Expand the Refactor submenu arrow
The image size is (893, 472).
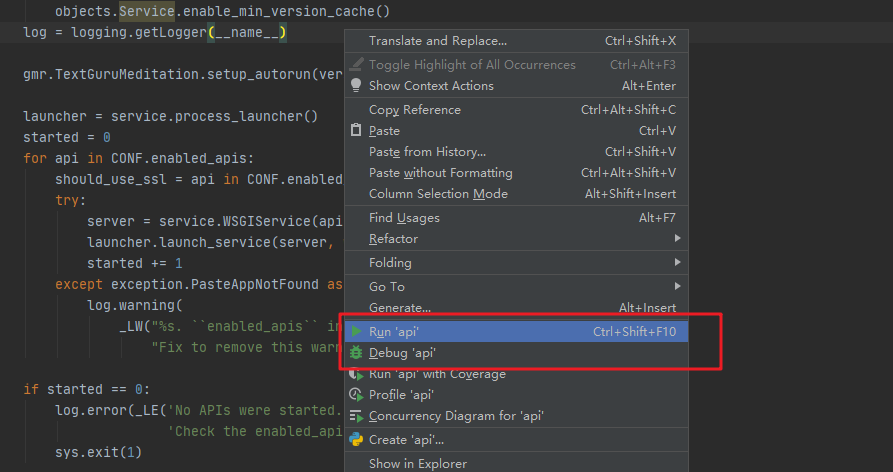pos(678,239)
